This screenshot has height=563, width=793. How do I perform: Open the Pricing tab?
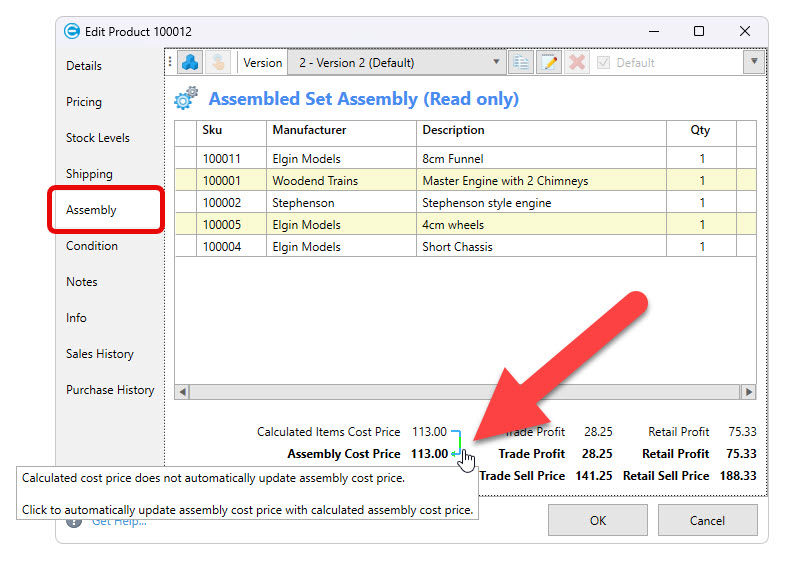pyautogui.click(x=84, y=102)
